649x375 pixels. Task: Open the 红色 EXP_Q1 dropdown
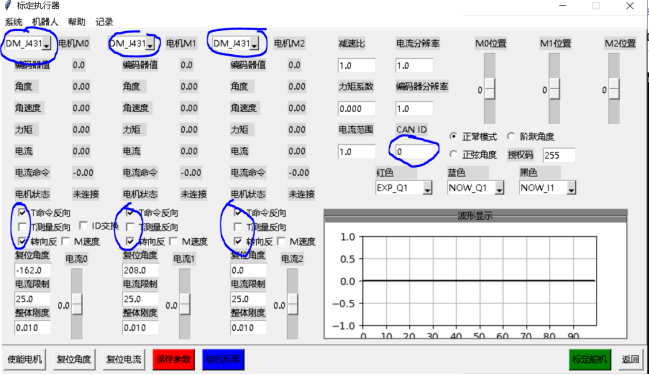click(428, 188)
